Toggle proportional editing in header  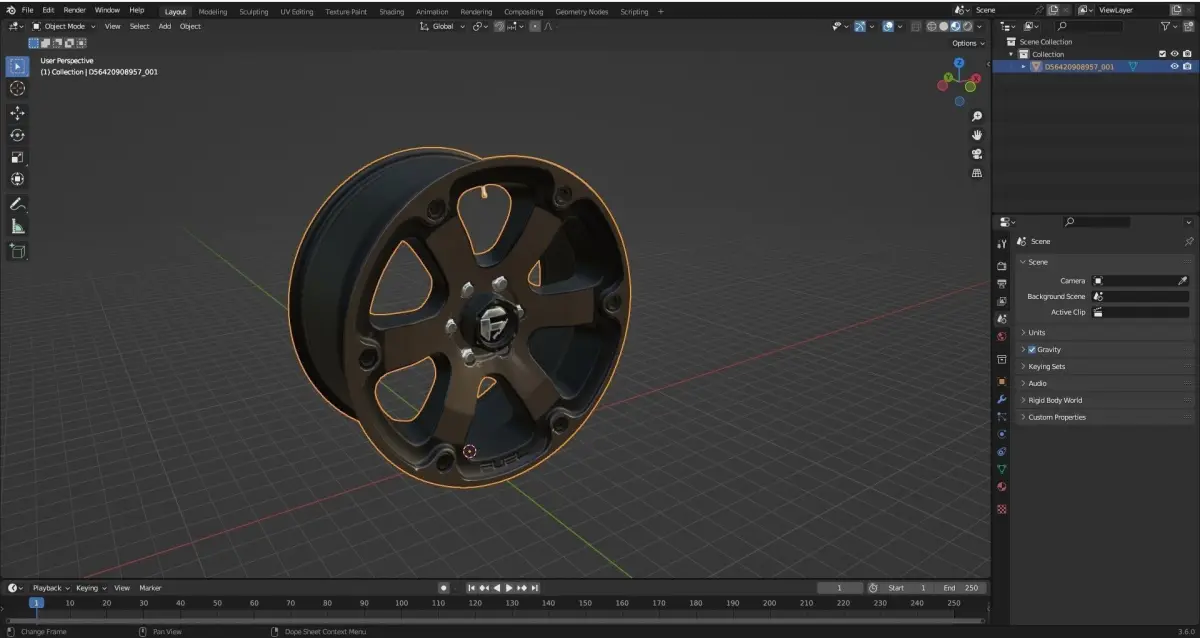pyautogui.click(x=535, y=27)
